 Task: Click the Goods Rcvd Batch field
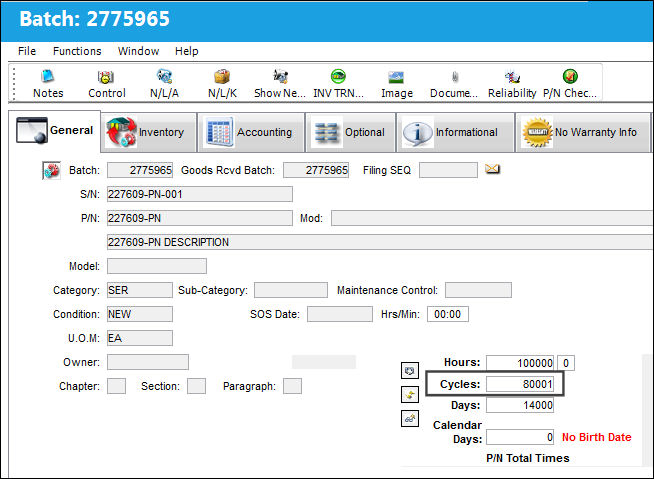(316, 170)
